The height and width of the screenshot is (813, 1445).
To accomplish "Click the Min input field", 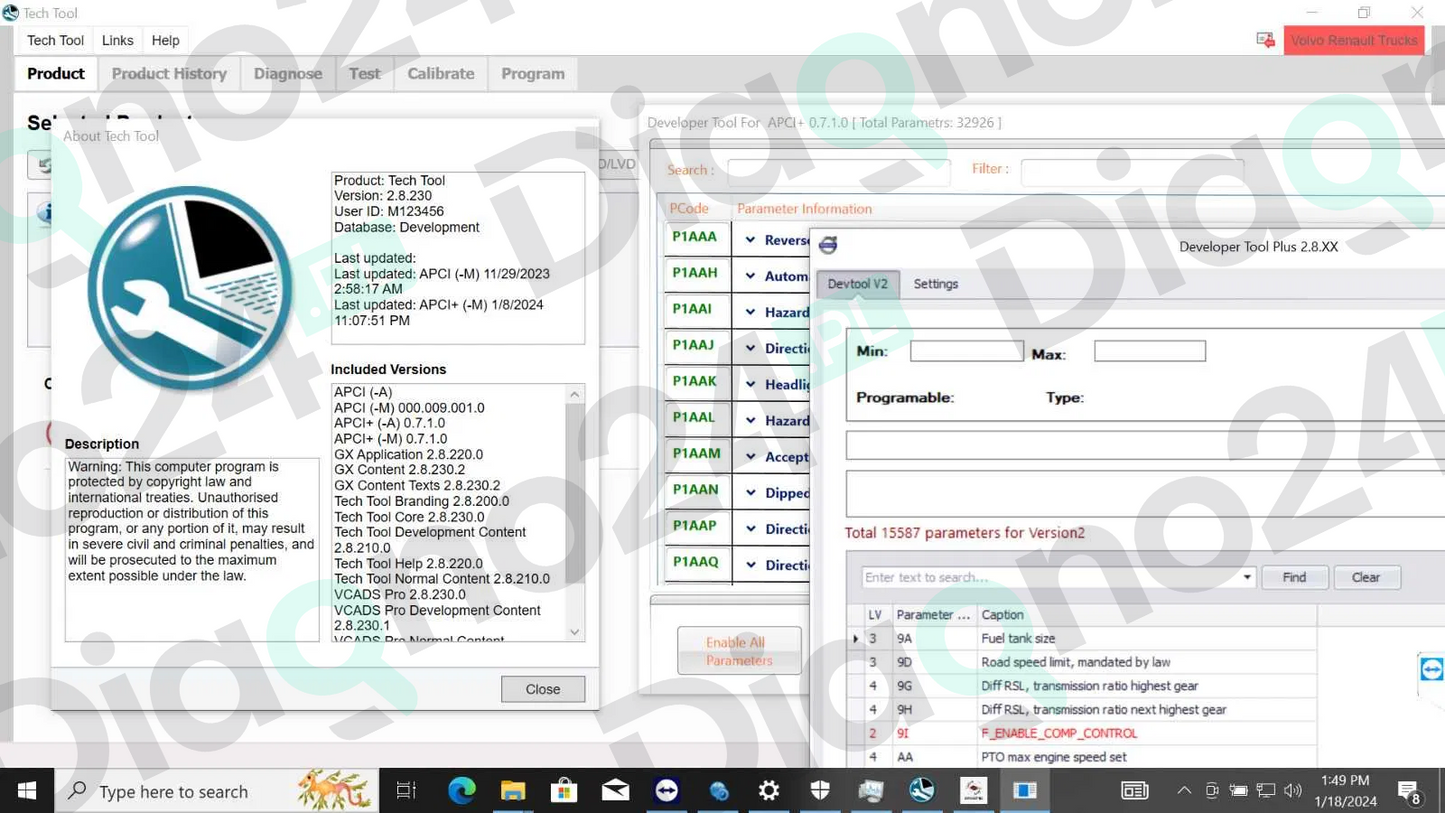I will (965, 350).
